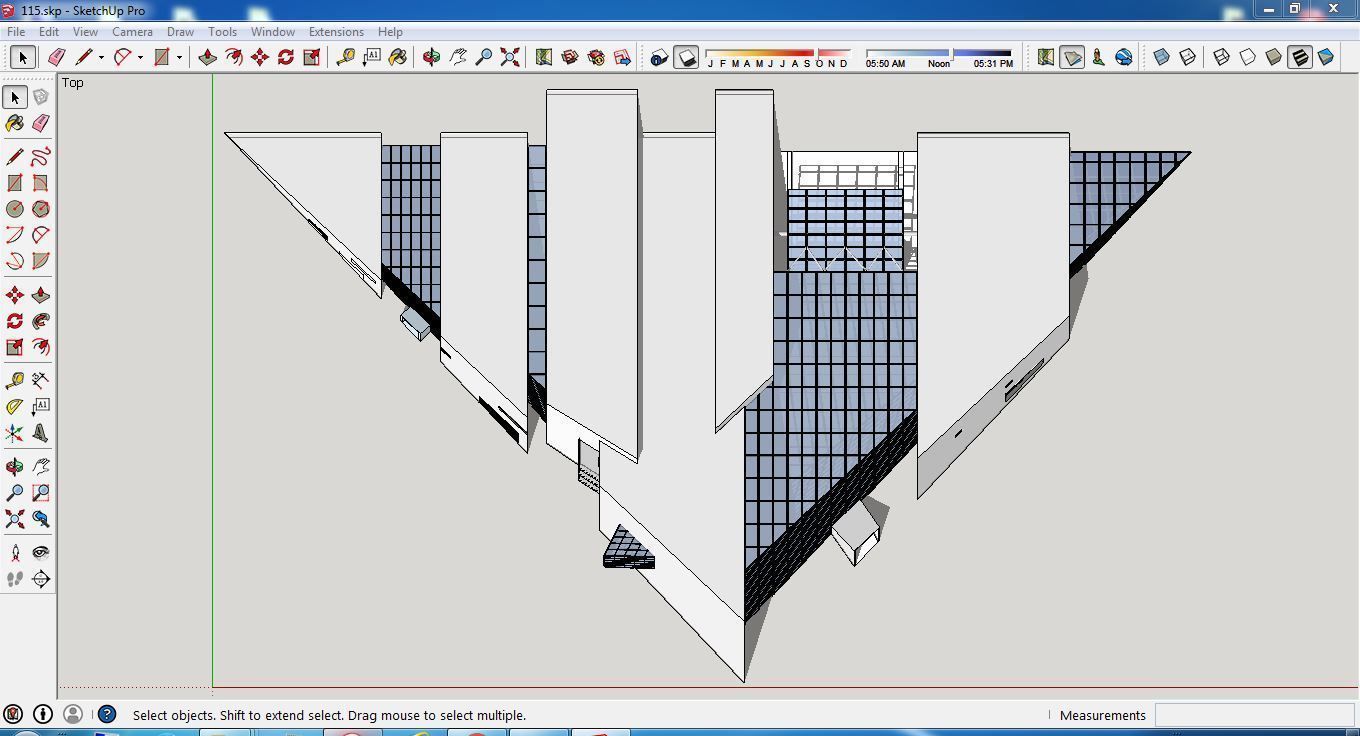Enable X-ray face style
The image size is (1360, 736).
[x=1161, y=58]
